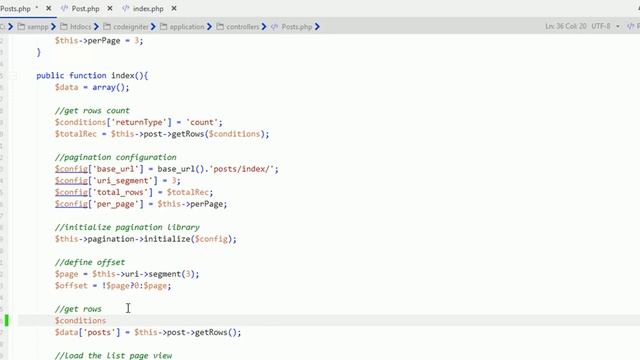
Task: Click the PHP file icon beside breadcrumb Posts.php
Action: point(275,27)
